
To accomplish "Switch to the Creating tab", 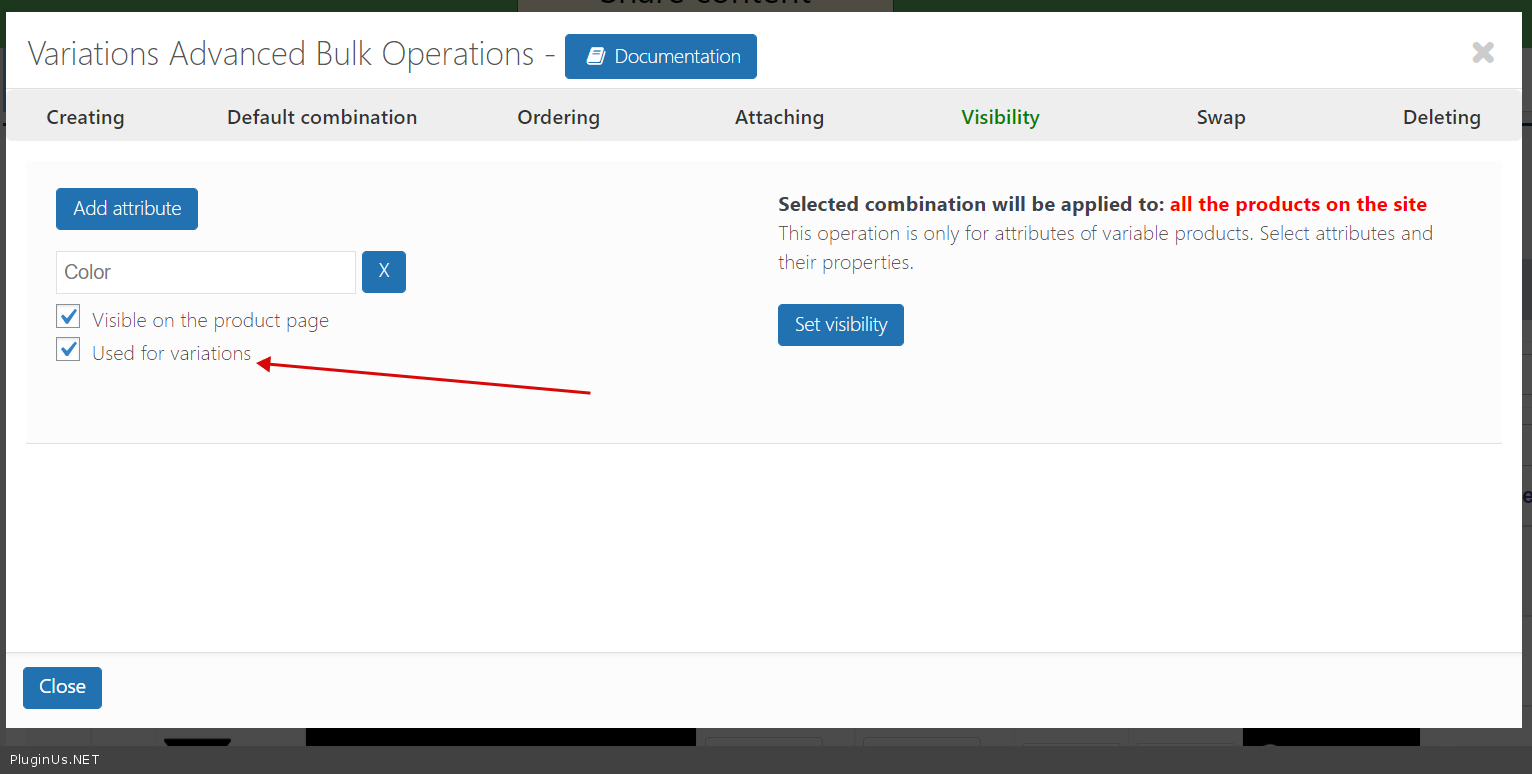I will 85,117.
